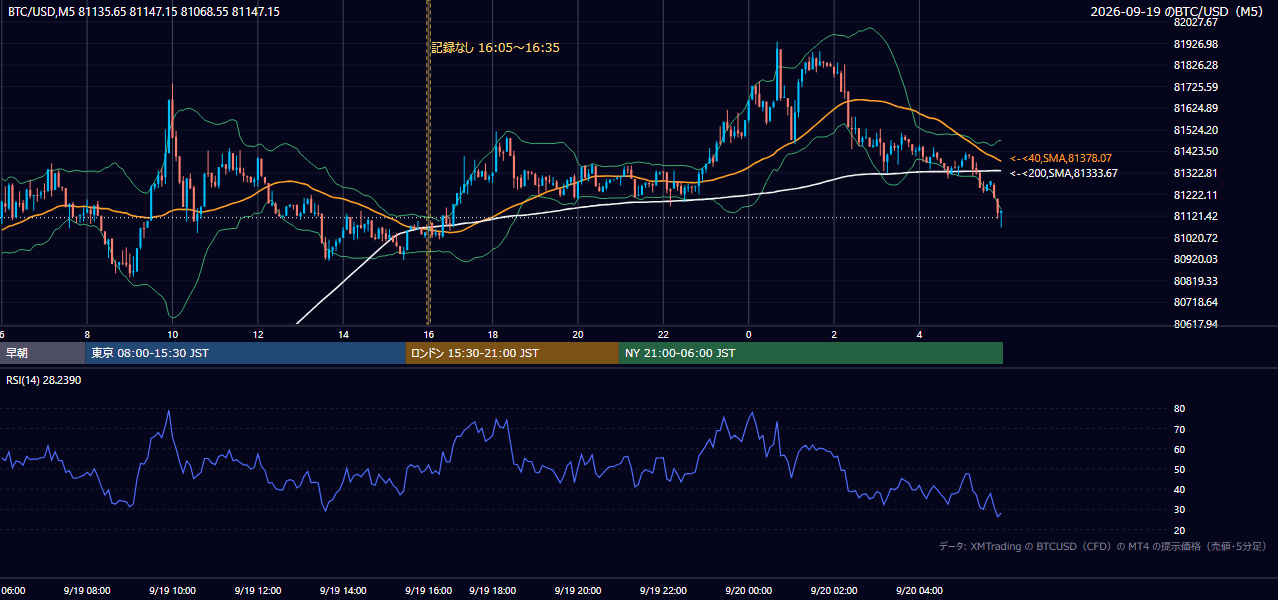Click the BTC/USD,M5 OHLC header text
This screenshot has height=600, width=1278.
(144, 12)
